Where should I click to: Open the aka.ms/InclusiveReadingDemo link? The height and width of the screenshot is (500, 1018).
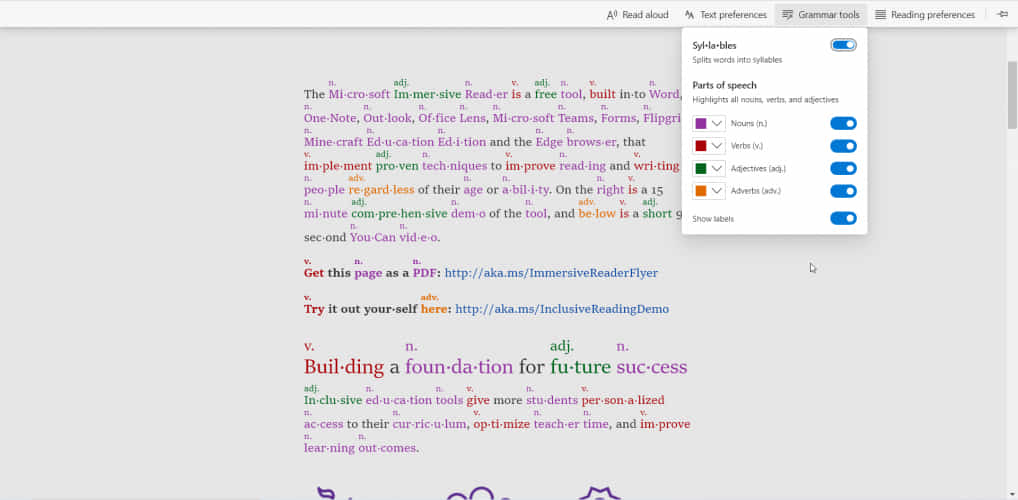click(562, 309)
